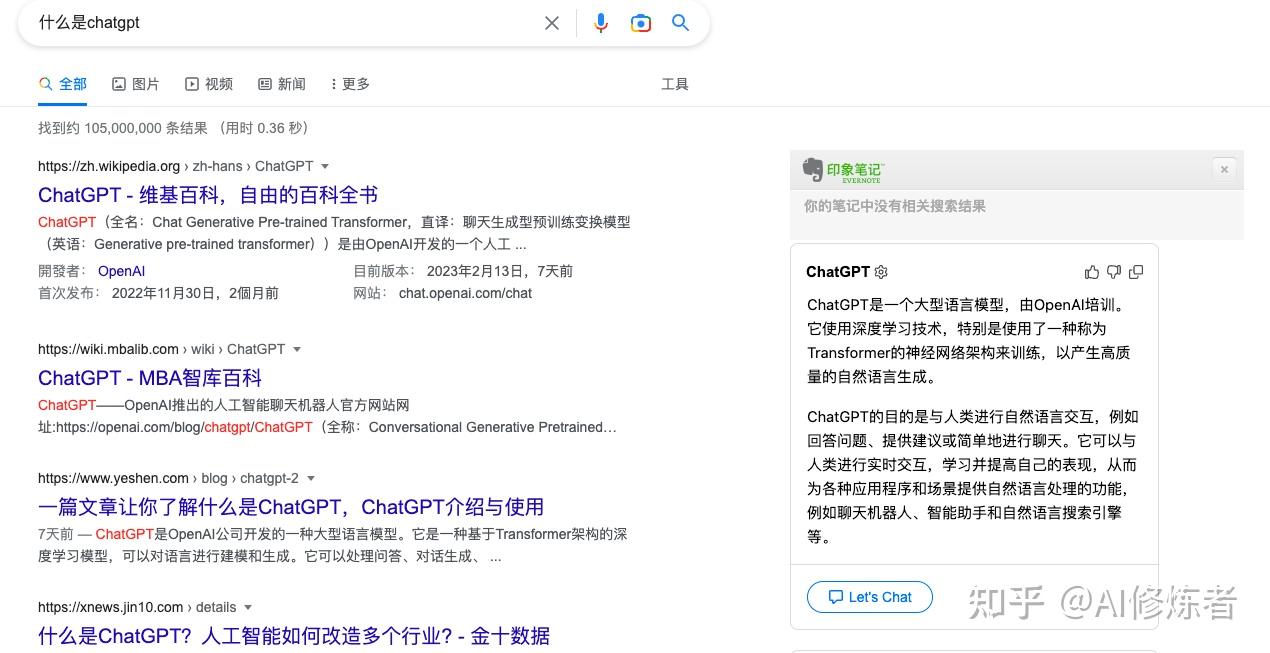Click the ChatGPT panel title
The height and width of the screenshot is (653, 1270).
[x=838, y=272]
